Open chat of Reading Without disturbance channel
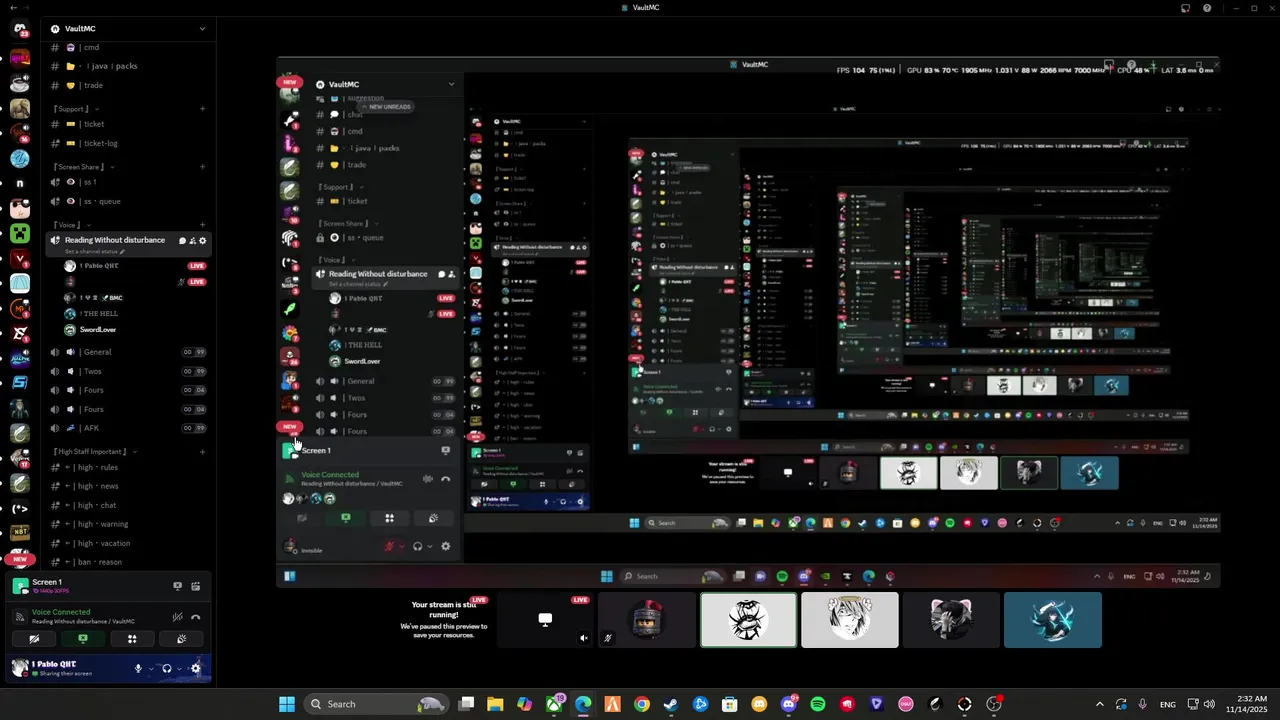Screen dimensions: 1280x720 click(x=182, y=240)
